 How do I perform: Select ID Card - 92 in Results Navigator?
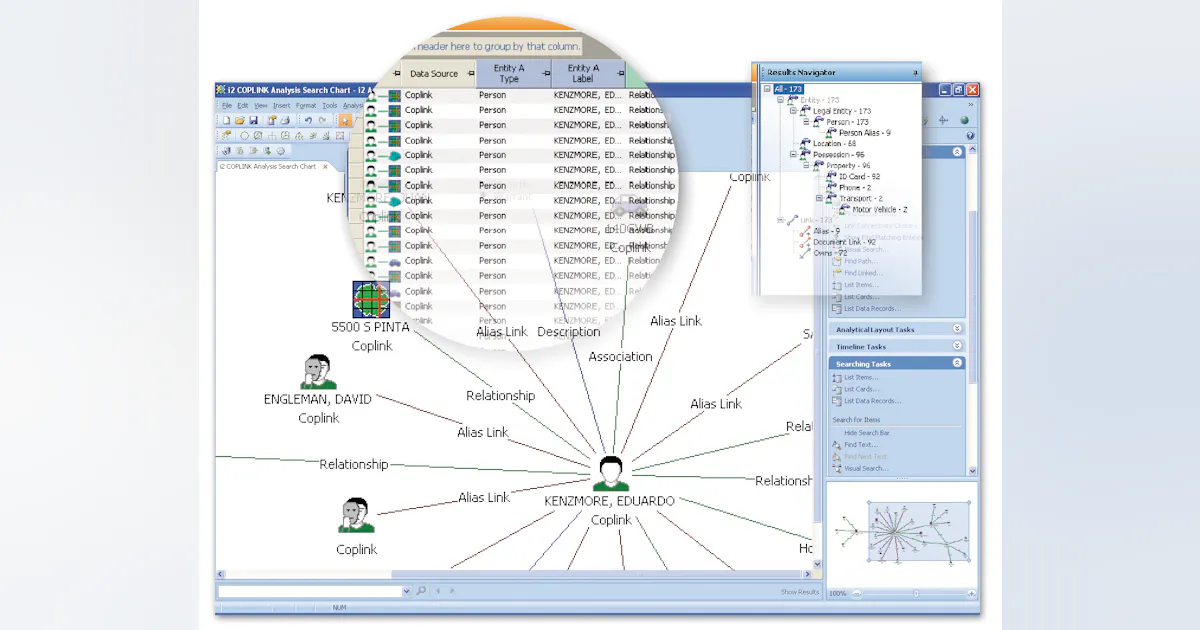point(859,177)
